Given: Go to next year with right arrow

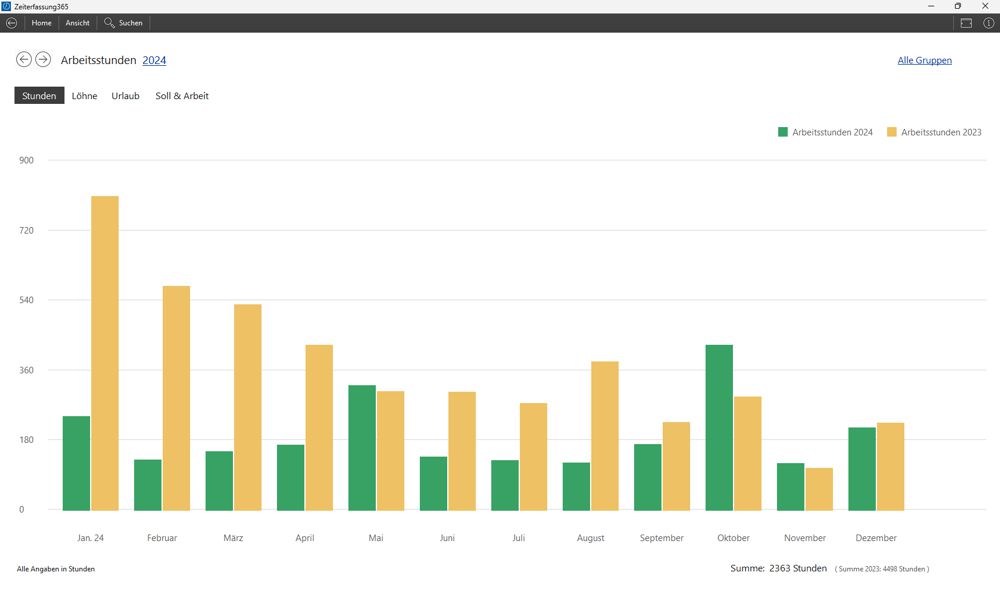Looking at the screenshot, I should pyautogui.click(x=43, y=60).
